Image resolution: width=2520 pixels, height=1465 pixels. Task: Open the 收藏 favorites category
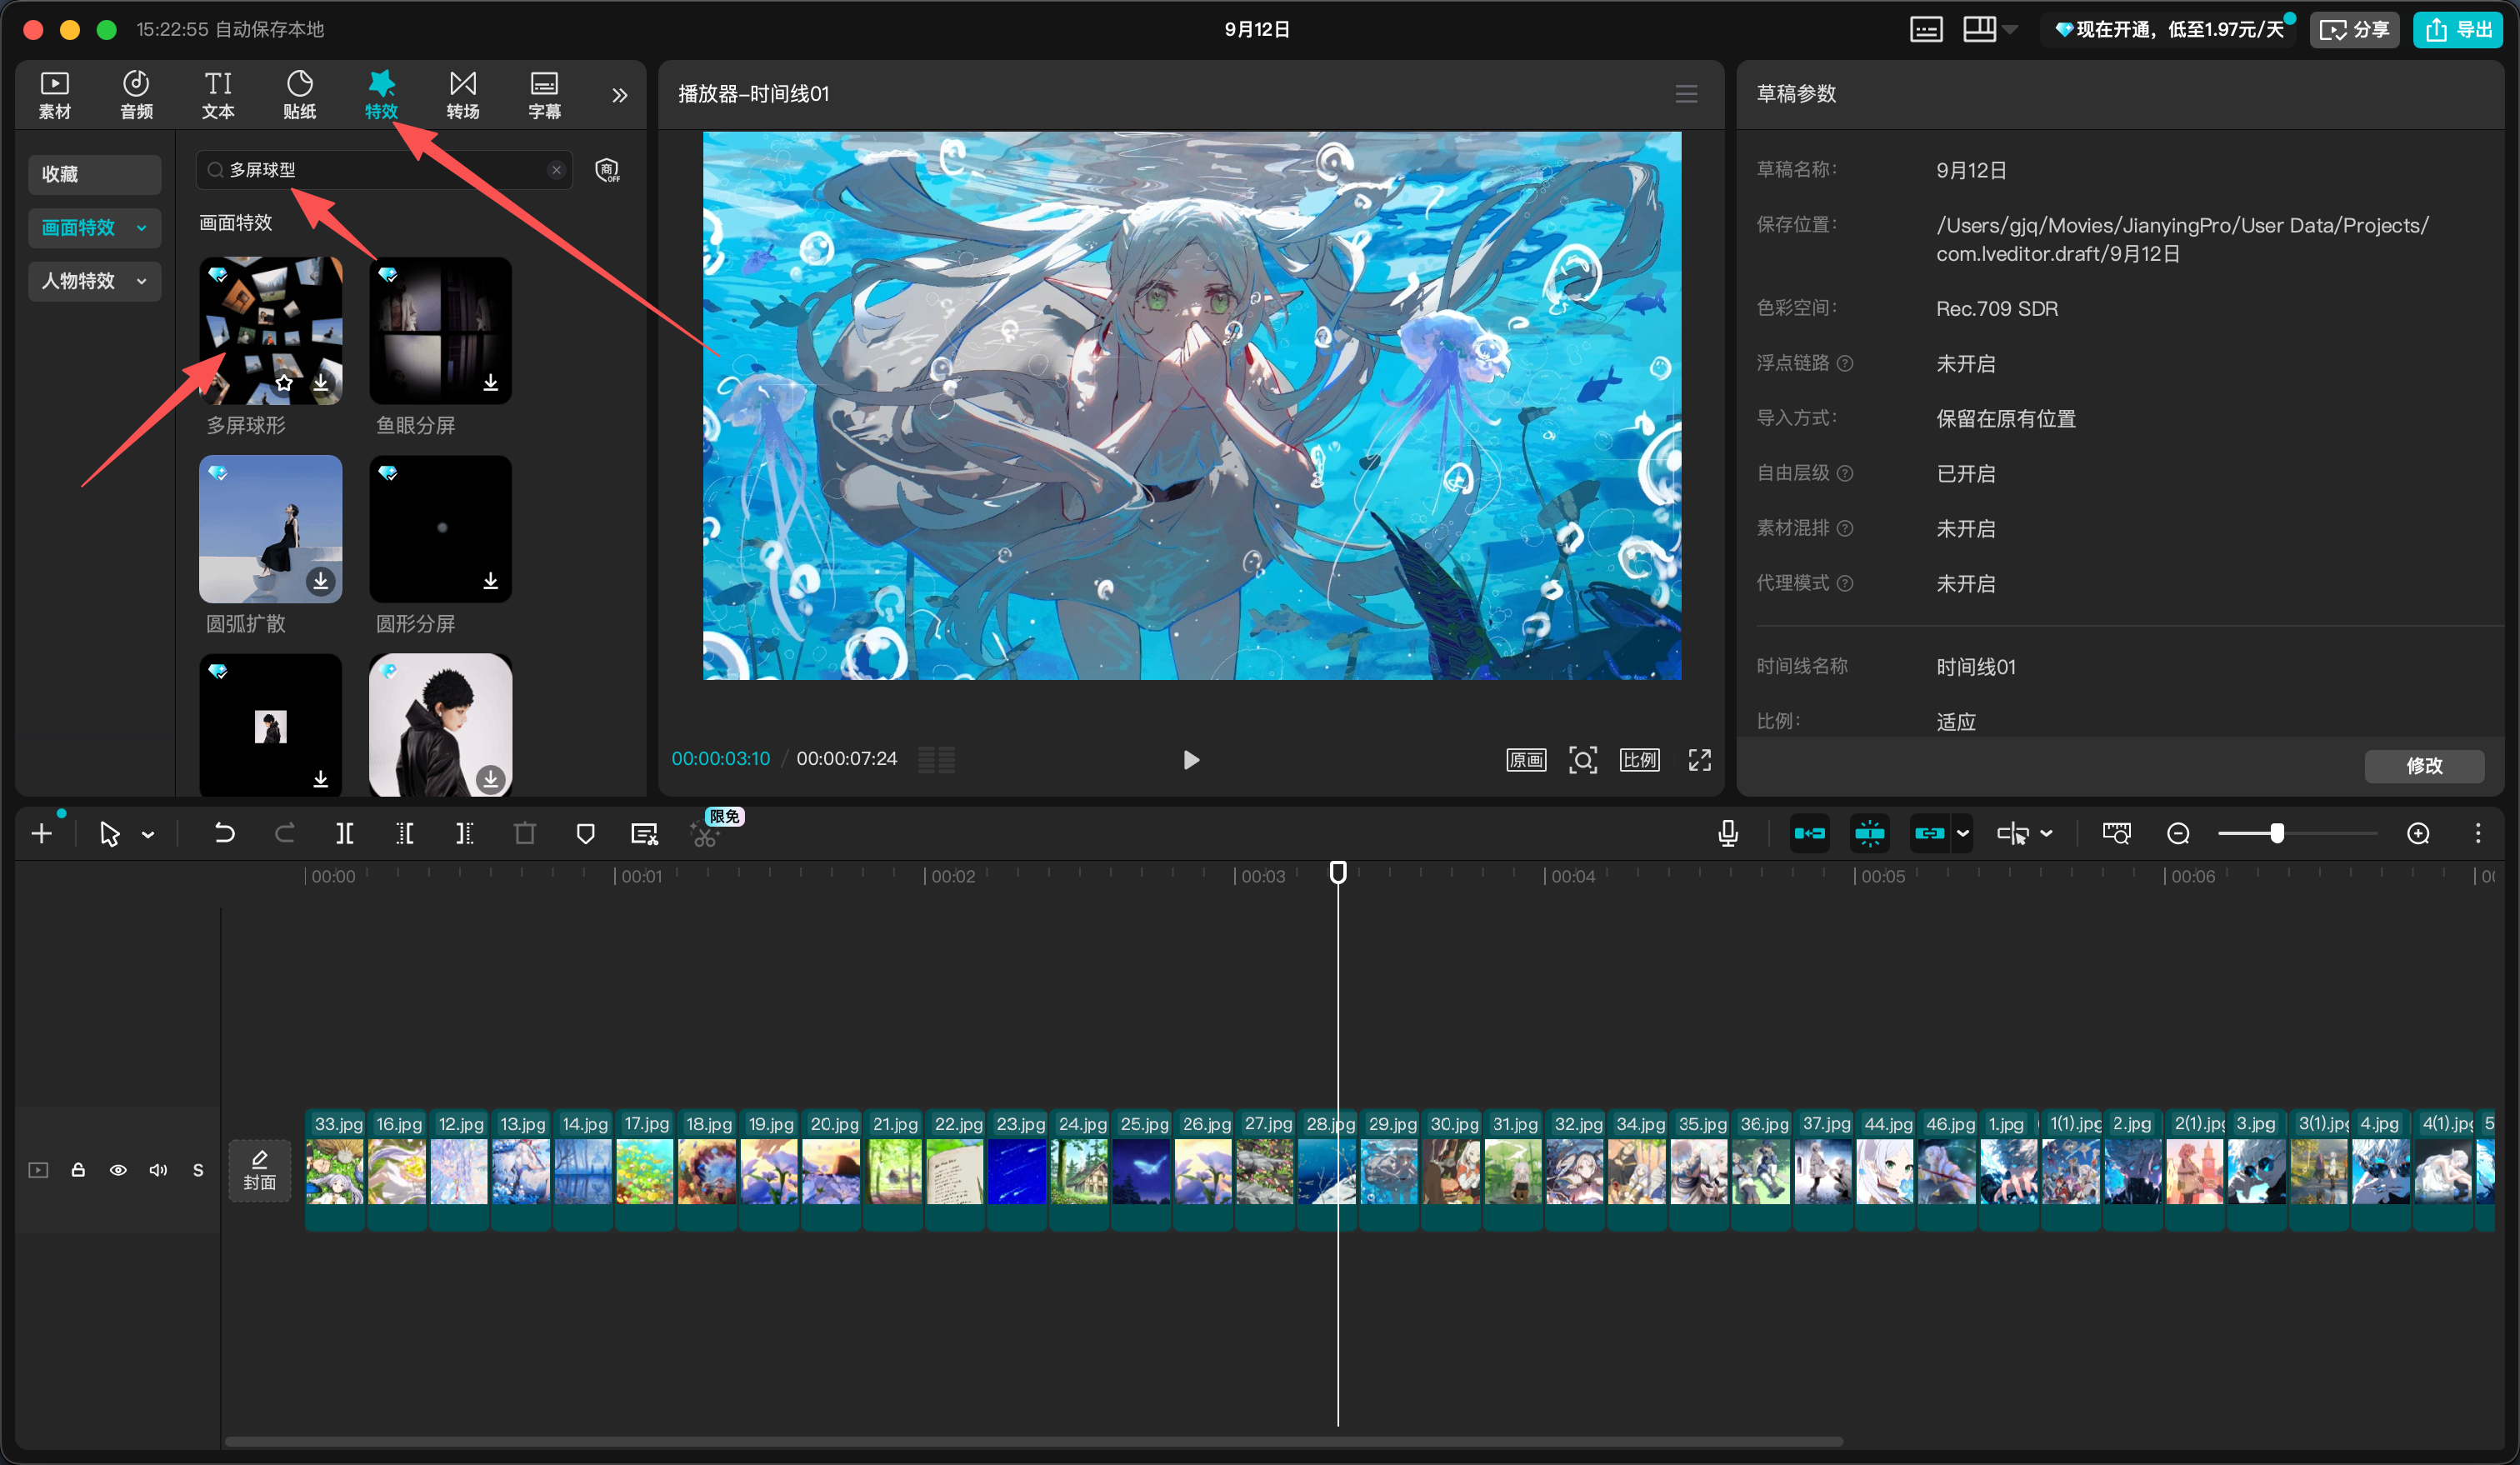click(x=94, y=174)
